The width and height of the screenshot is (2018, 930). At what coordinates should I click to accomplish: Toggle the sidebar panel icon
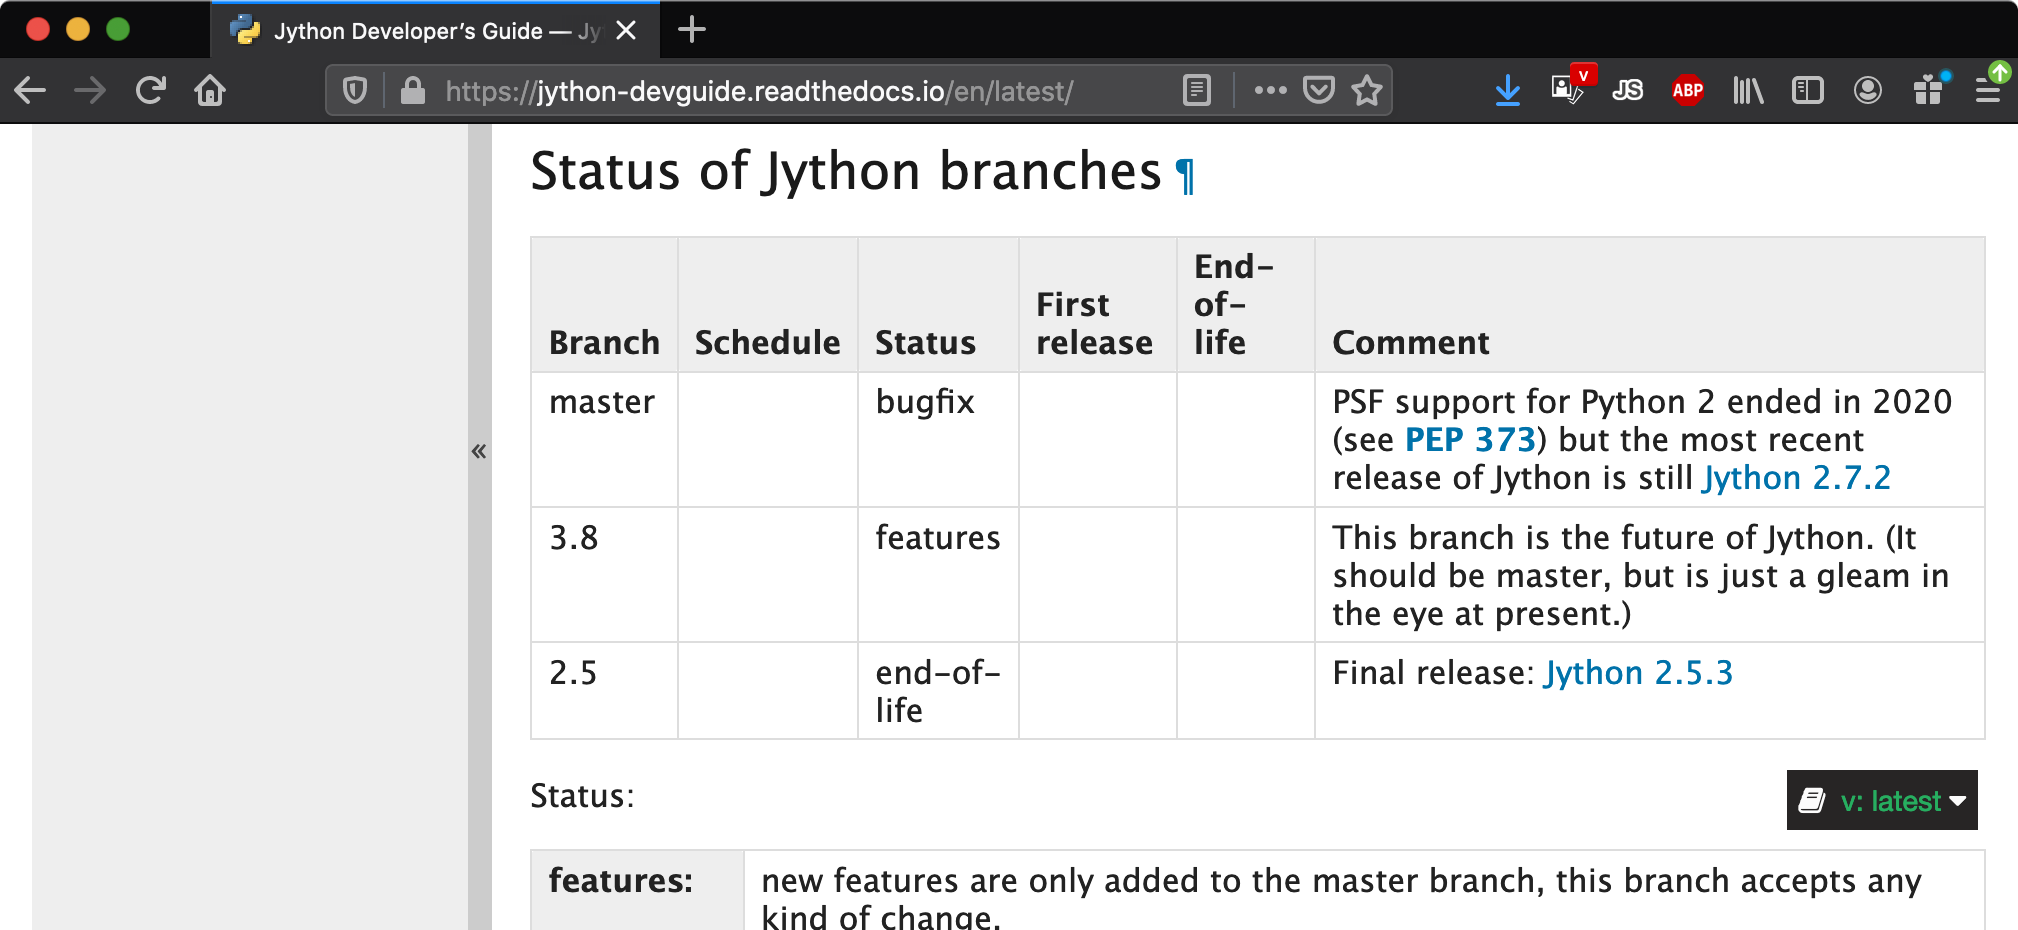click(x=1807, y=91)
